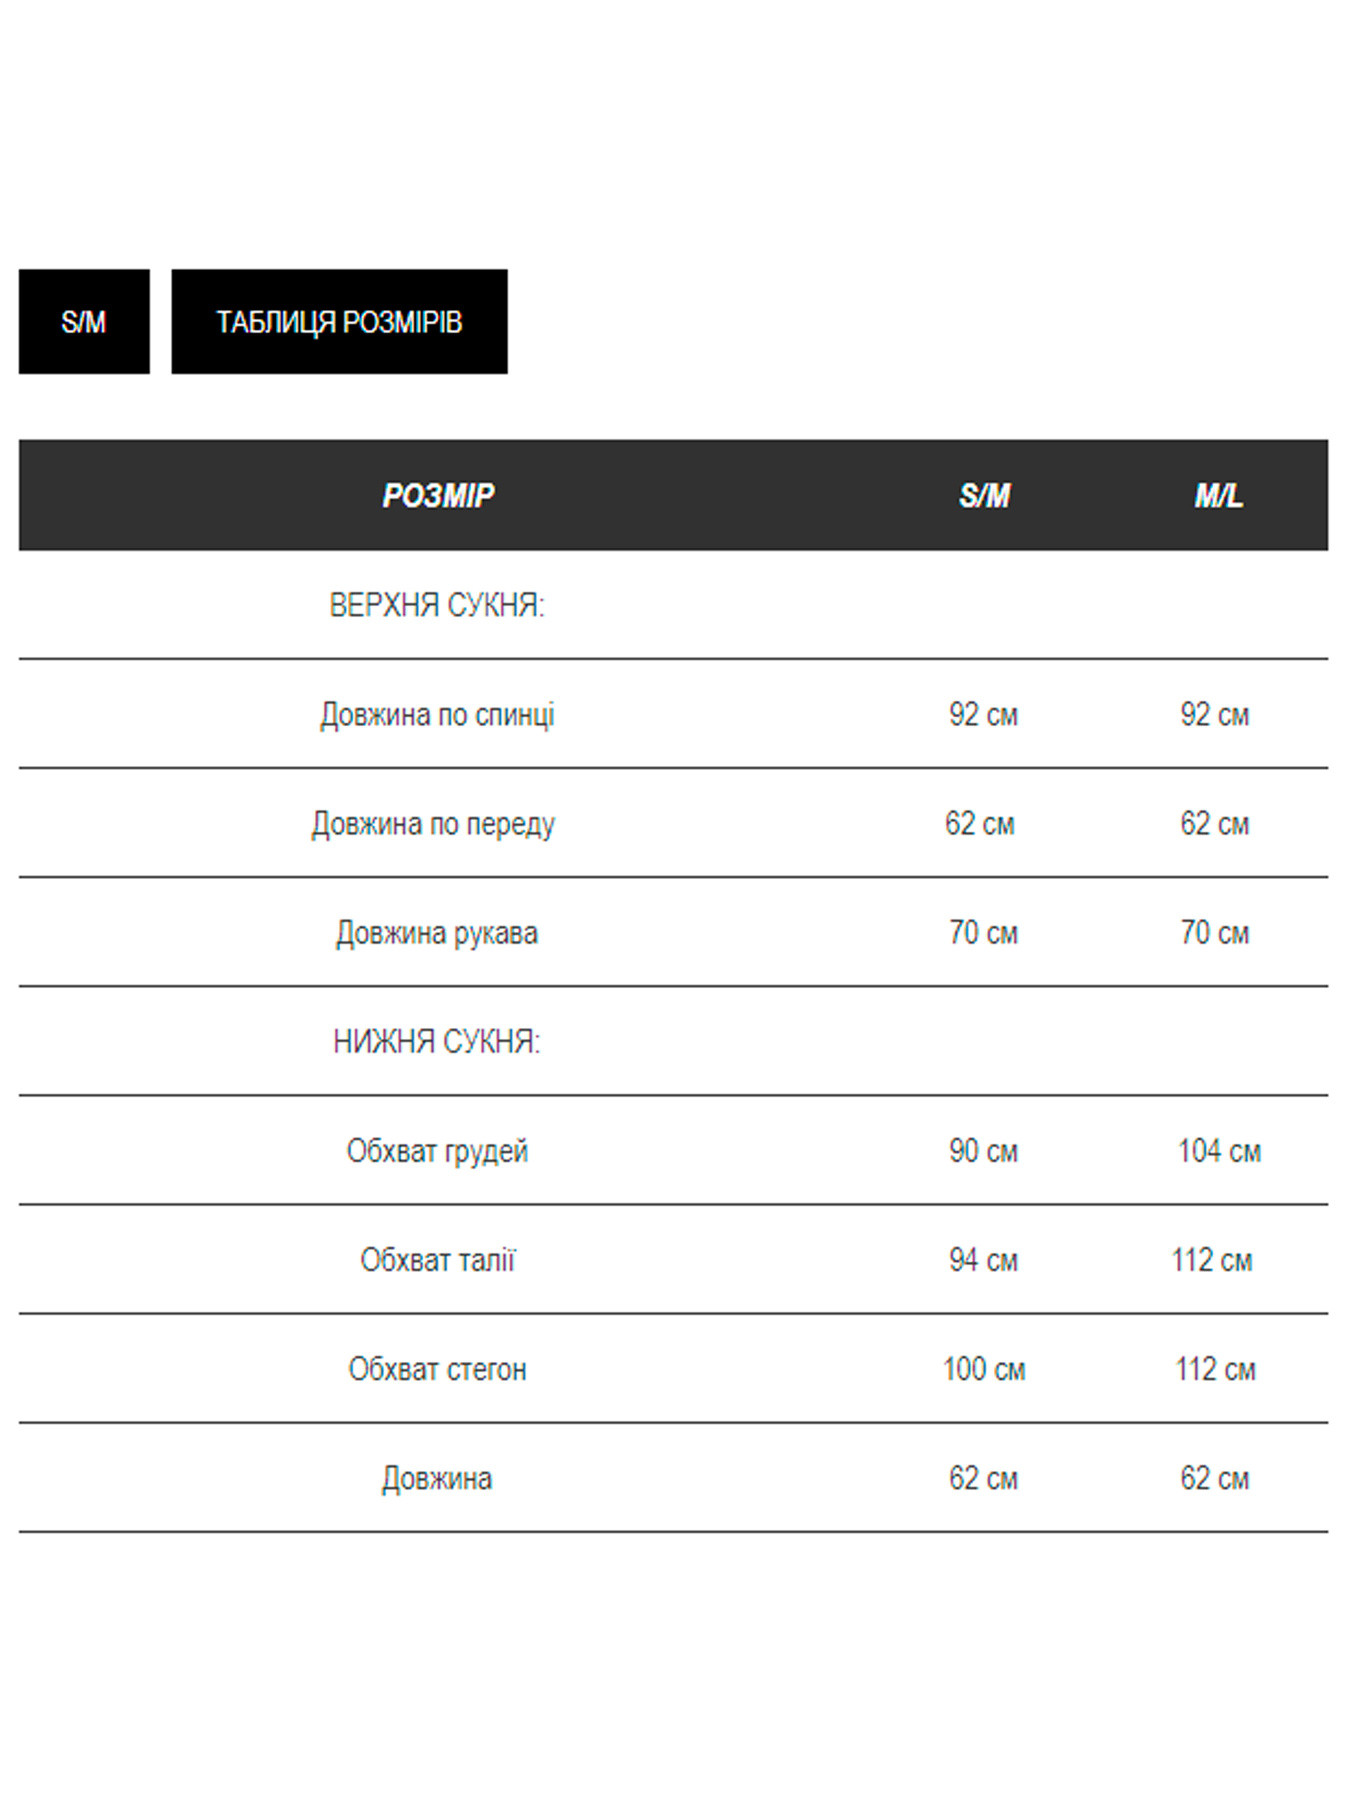Image resolution: width=1350 pixels, height=1800 pixels.
Task: Select the S/M column header in table
Action: [x=984, y=496]
